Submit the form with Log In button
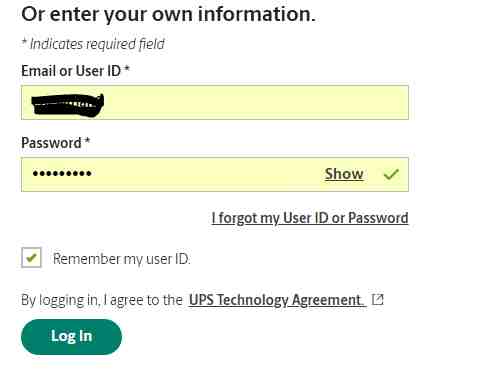 [71, 337]
